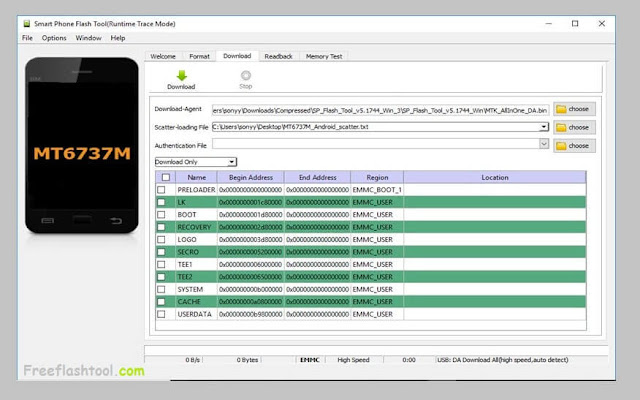Click the Region column header
Viewport: 640px width, 400px height.
[x=377, y=178]
